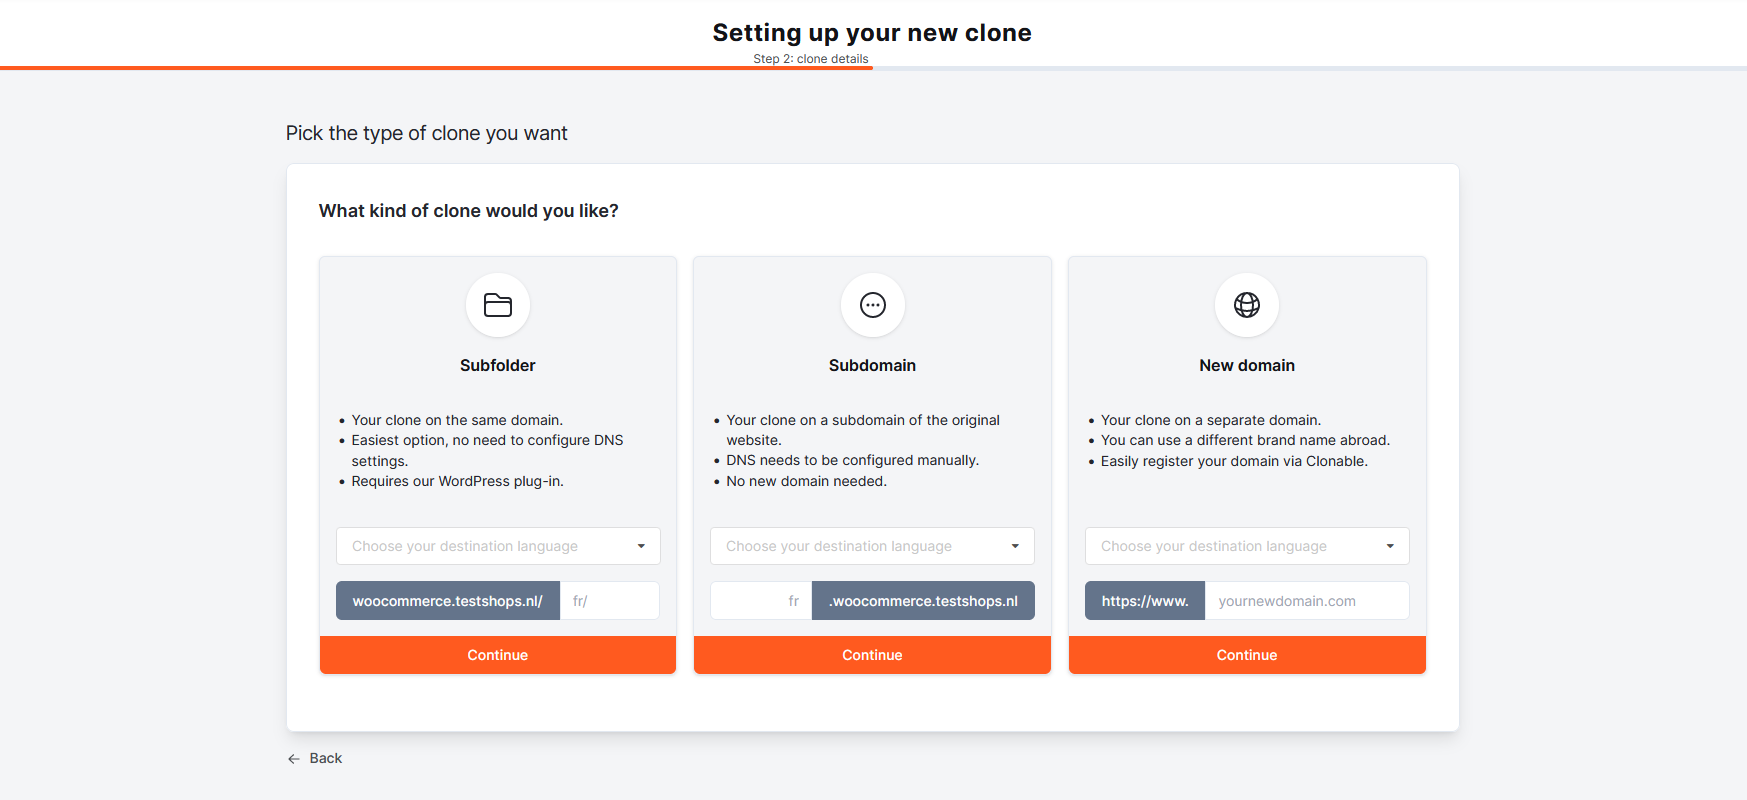Click the yournewdomain.com input field
This screenshot has height=800, width=1747.
point(1305,601)
